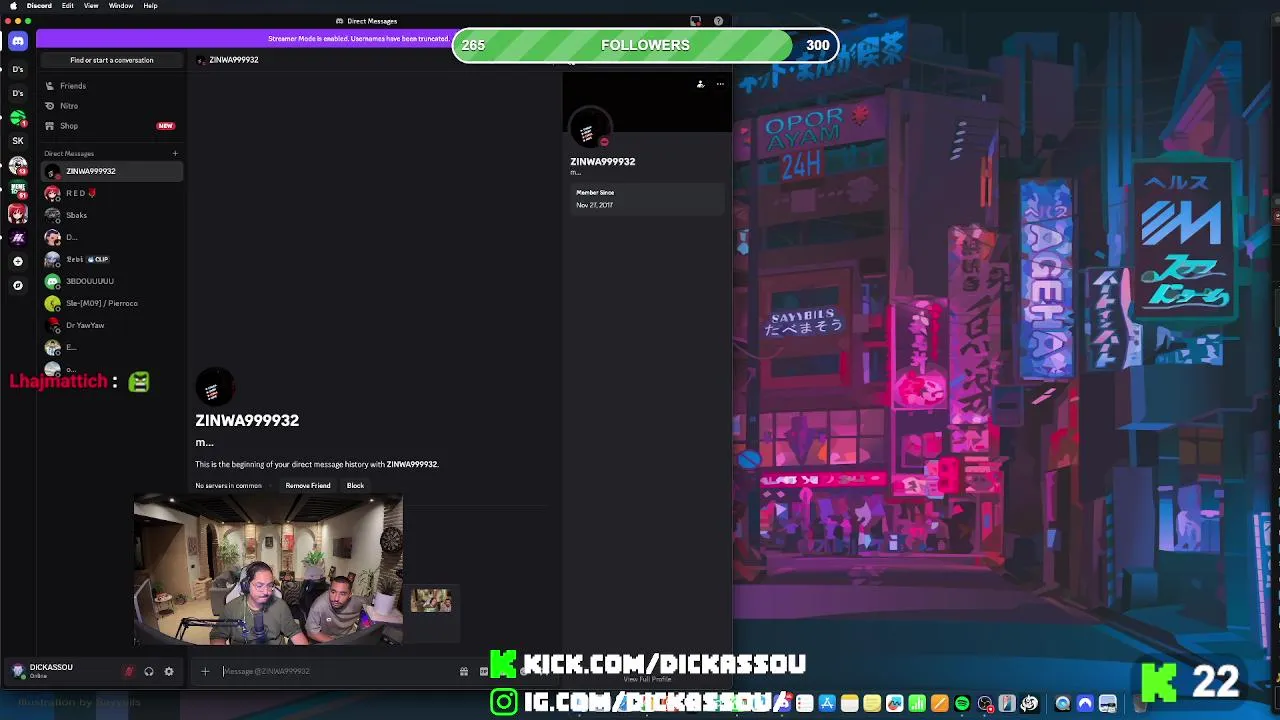The image size is (1280, 720).
Task: Select the ZINWA999932 direct message
Action: pyautogui.click(x=110, y=171)
